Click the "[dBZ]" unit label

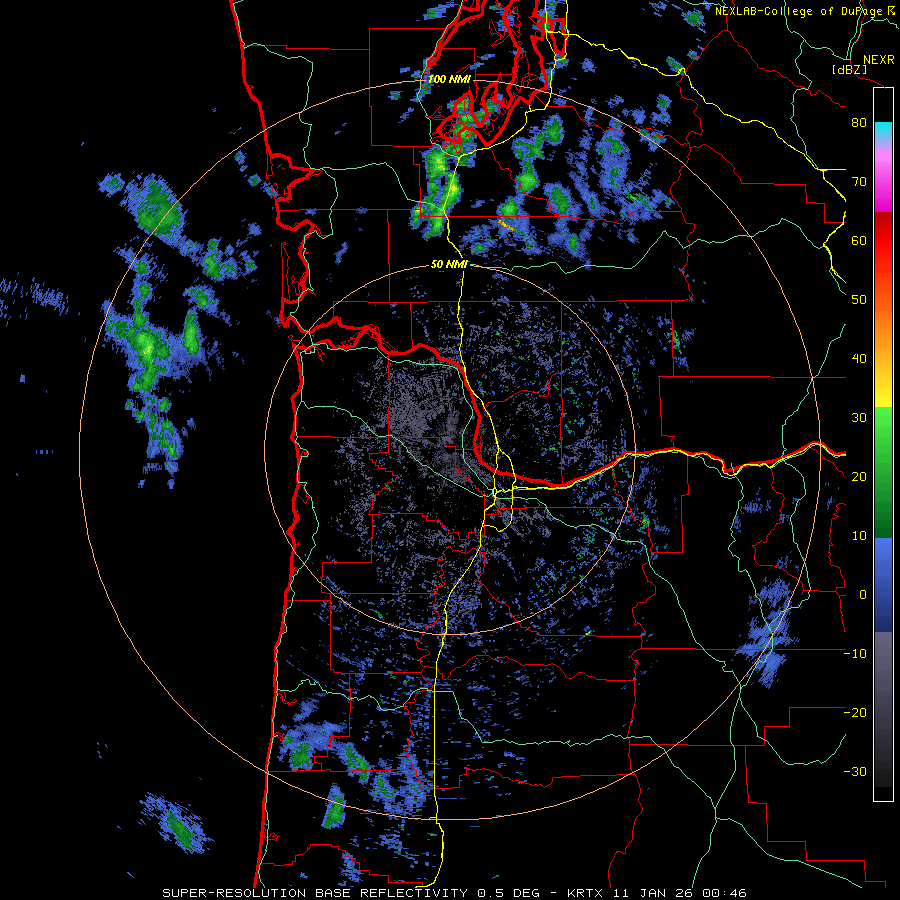(850, 69)
